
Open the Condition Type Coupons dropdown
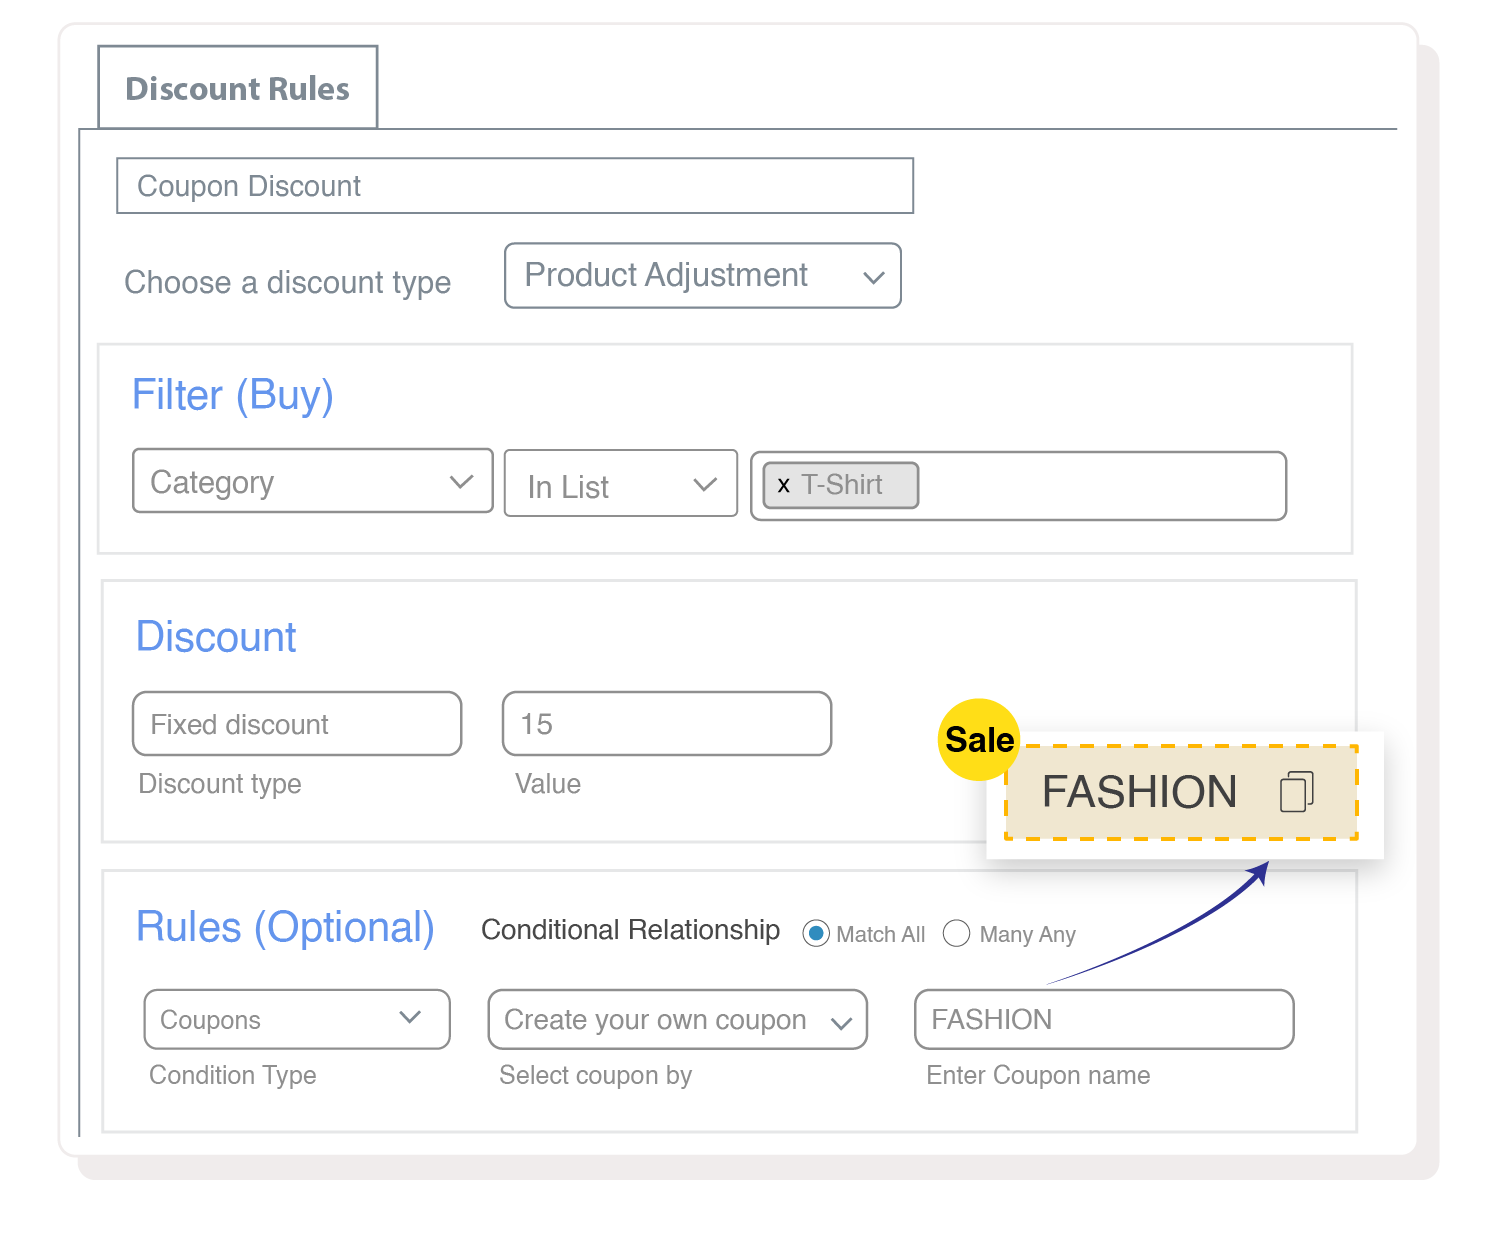point(296,1020)
